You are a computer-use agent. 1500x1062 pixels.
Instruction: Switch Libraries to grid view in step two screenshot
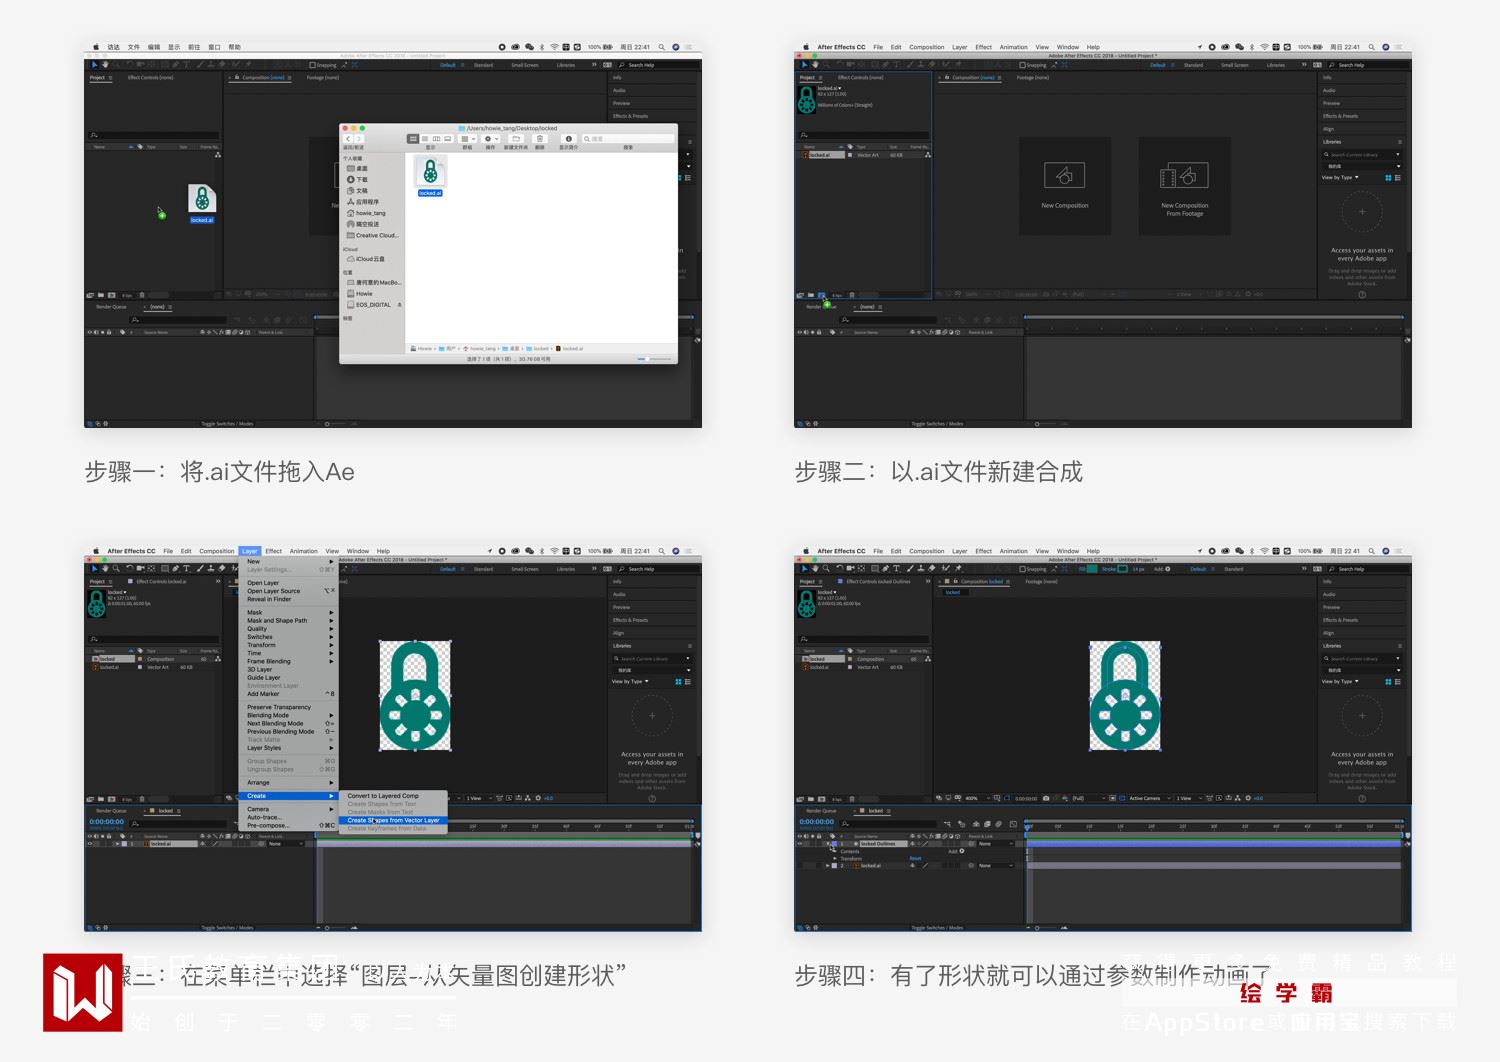click(1388, 177)
